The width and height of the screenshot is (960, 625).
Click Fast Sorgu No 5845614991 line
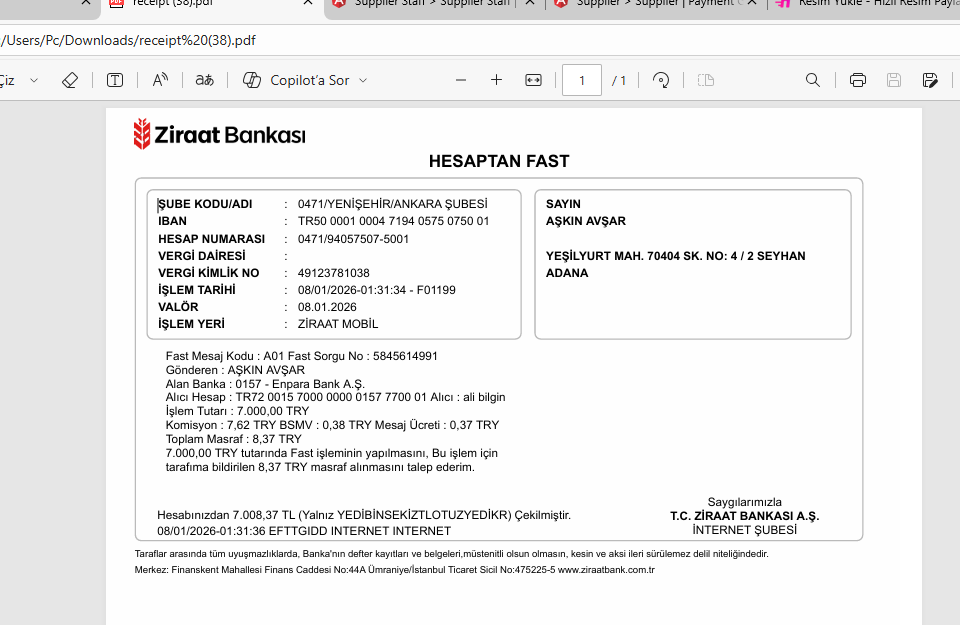[x=302, y=356]
